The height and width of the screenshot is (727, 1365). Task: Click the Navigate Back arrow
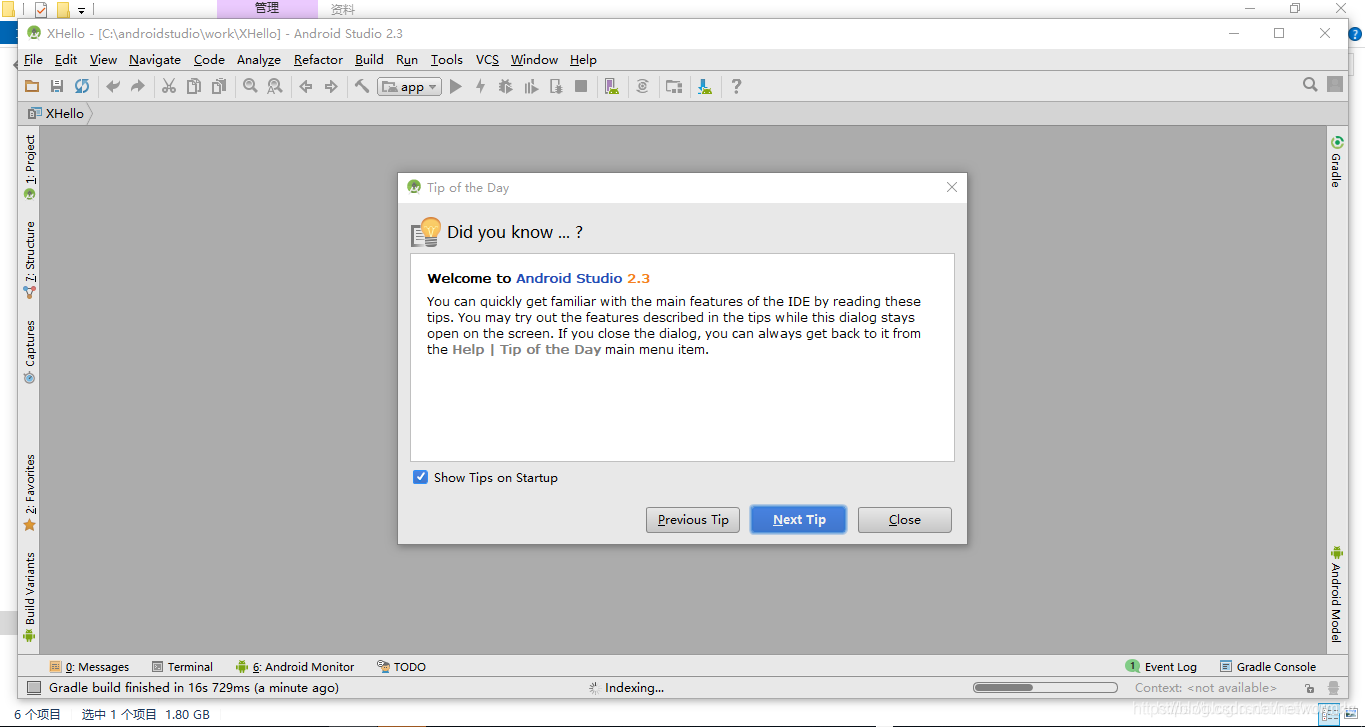point(306,87)
